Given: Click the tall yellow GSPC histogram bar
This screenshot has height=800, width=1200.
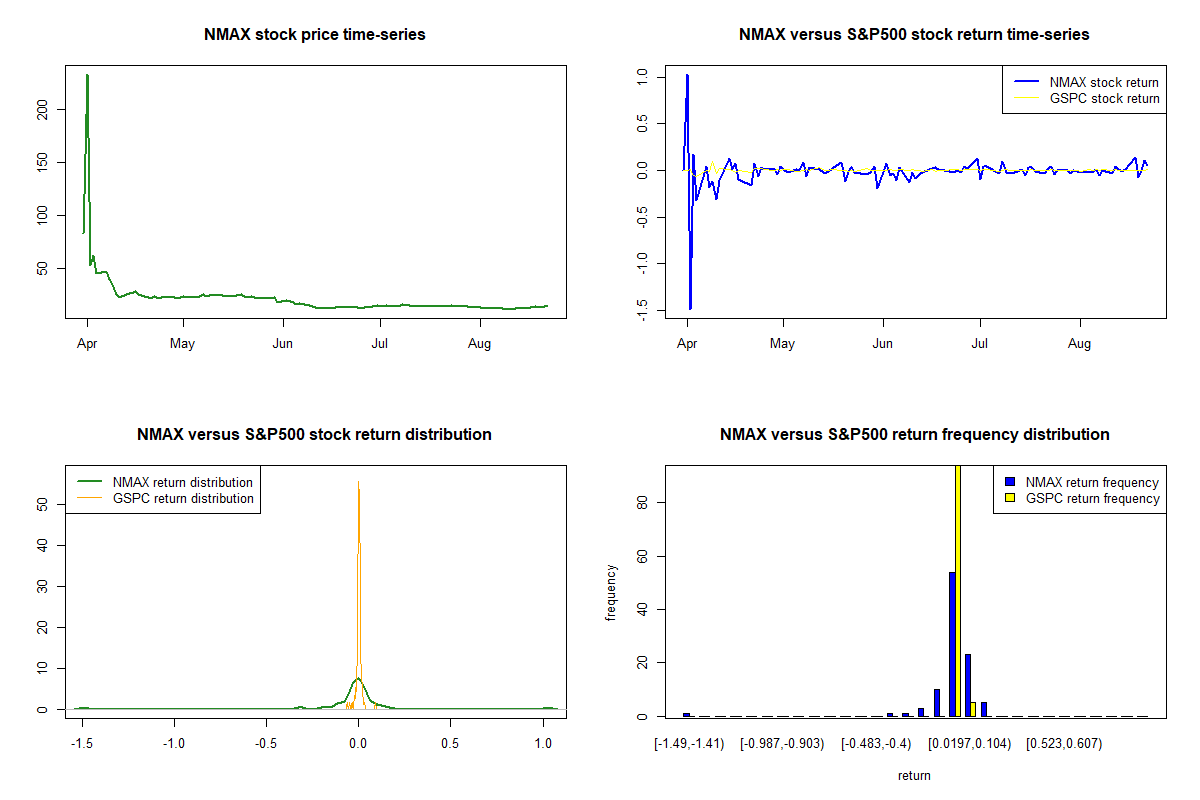Looking at the screenshot, I should [957, 590].
